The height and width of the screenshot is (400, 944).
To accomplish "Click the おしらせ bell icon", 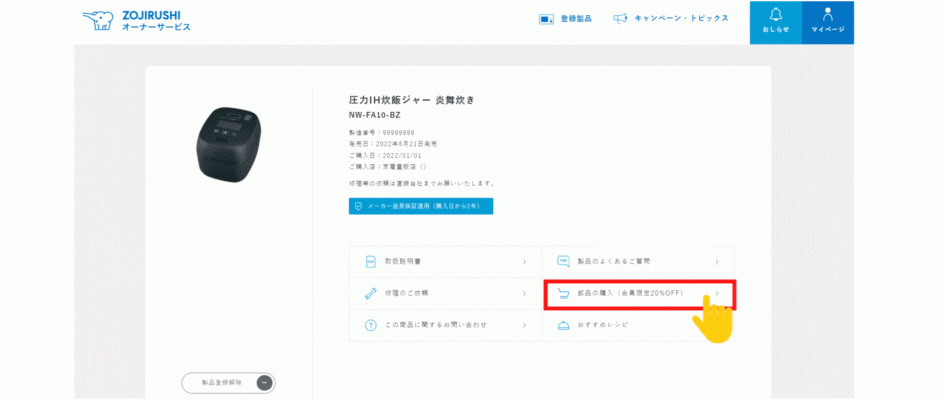I will coord(775,14).
